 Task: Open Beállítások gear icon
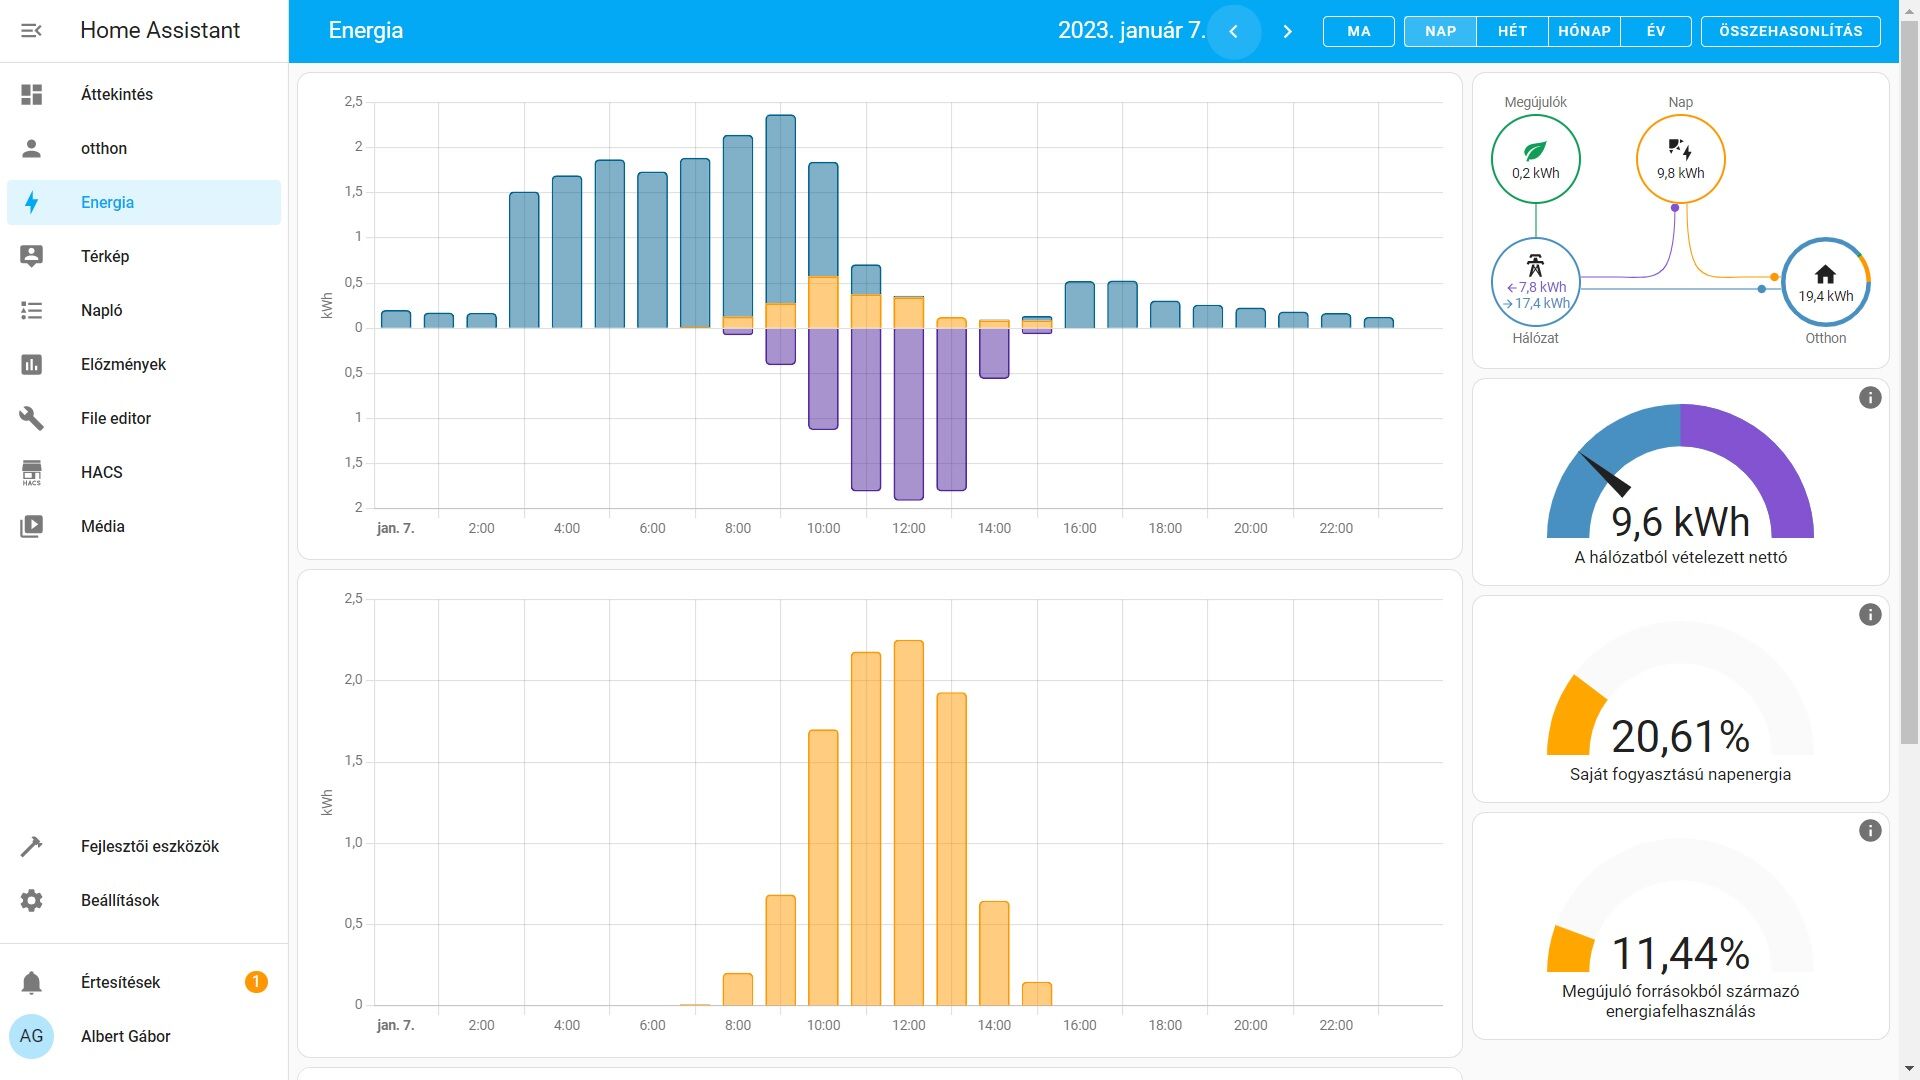(31, 900)
